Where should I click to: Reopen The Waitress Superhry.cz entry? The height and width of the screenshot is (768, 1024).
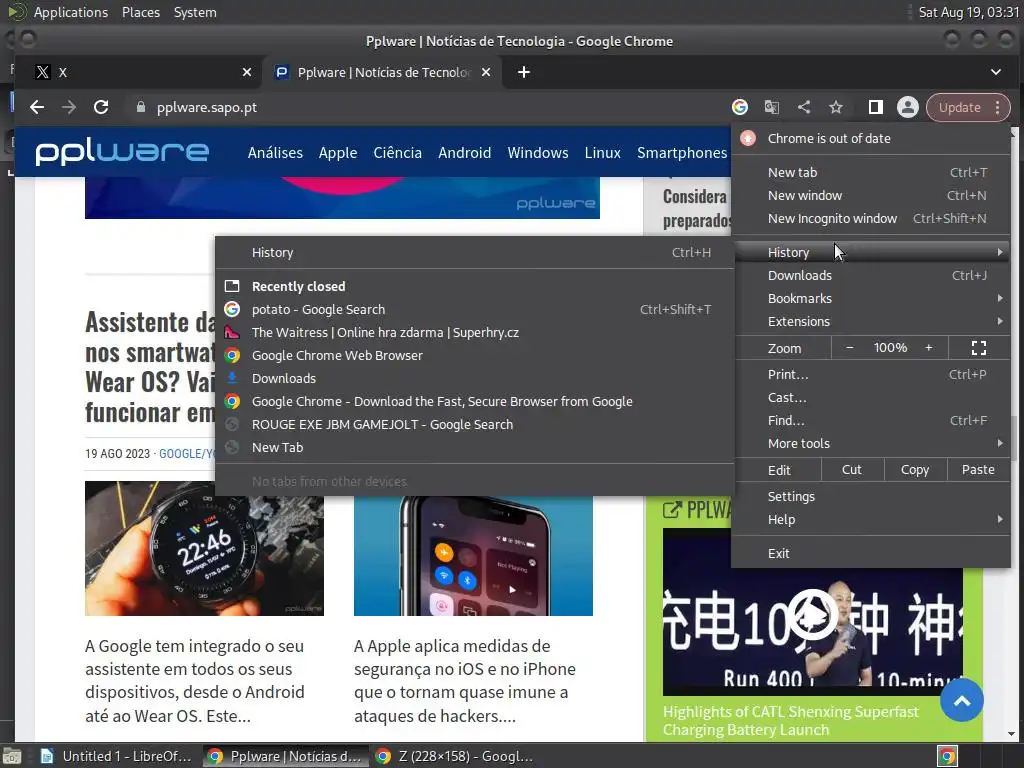tap(474, 332)
